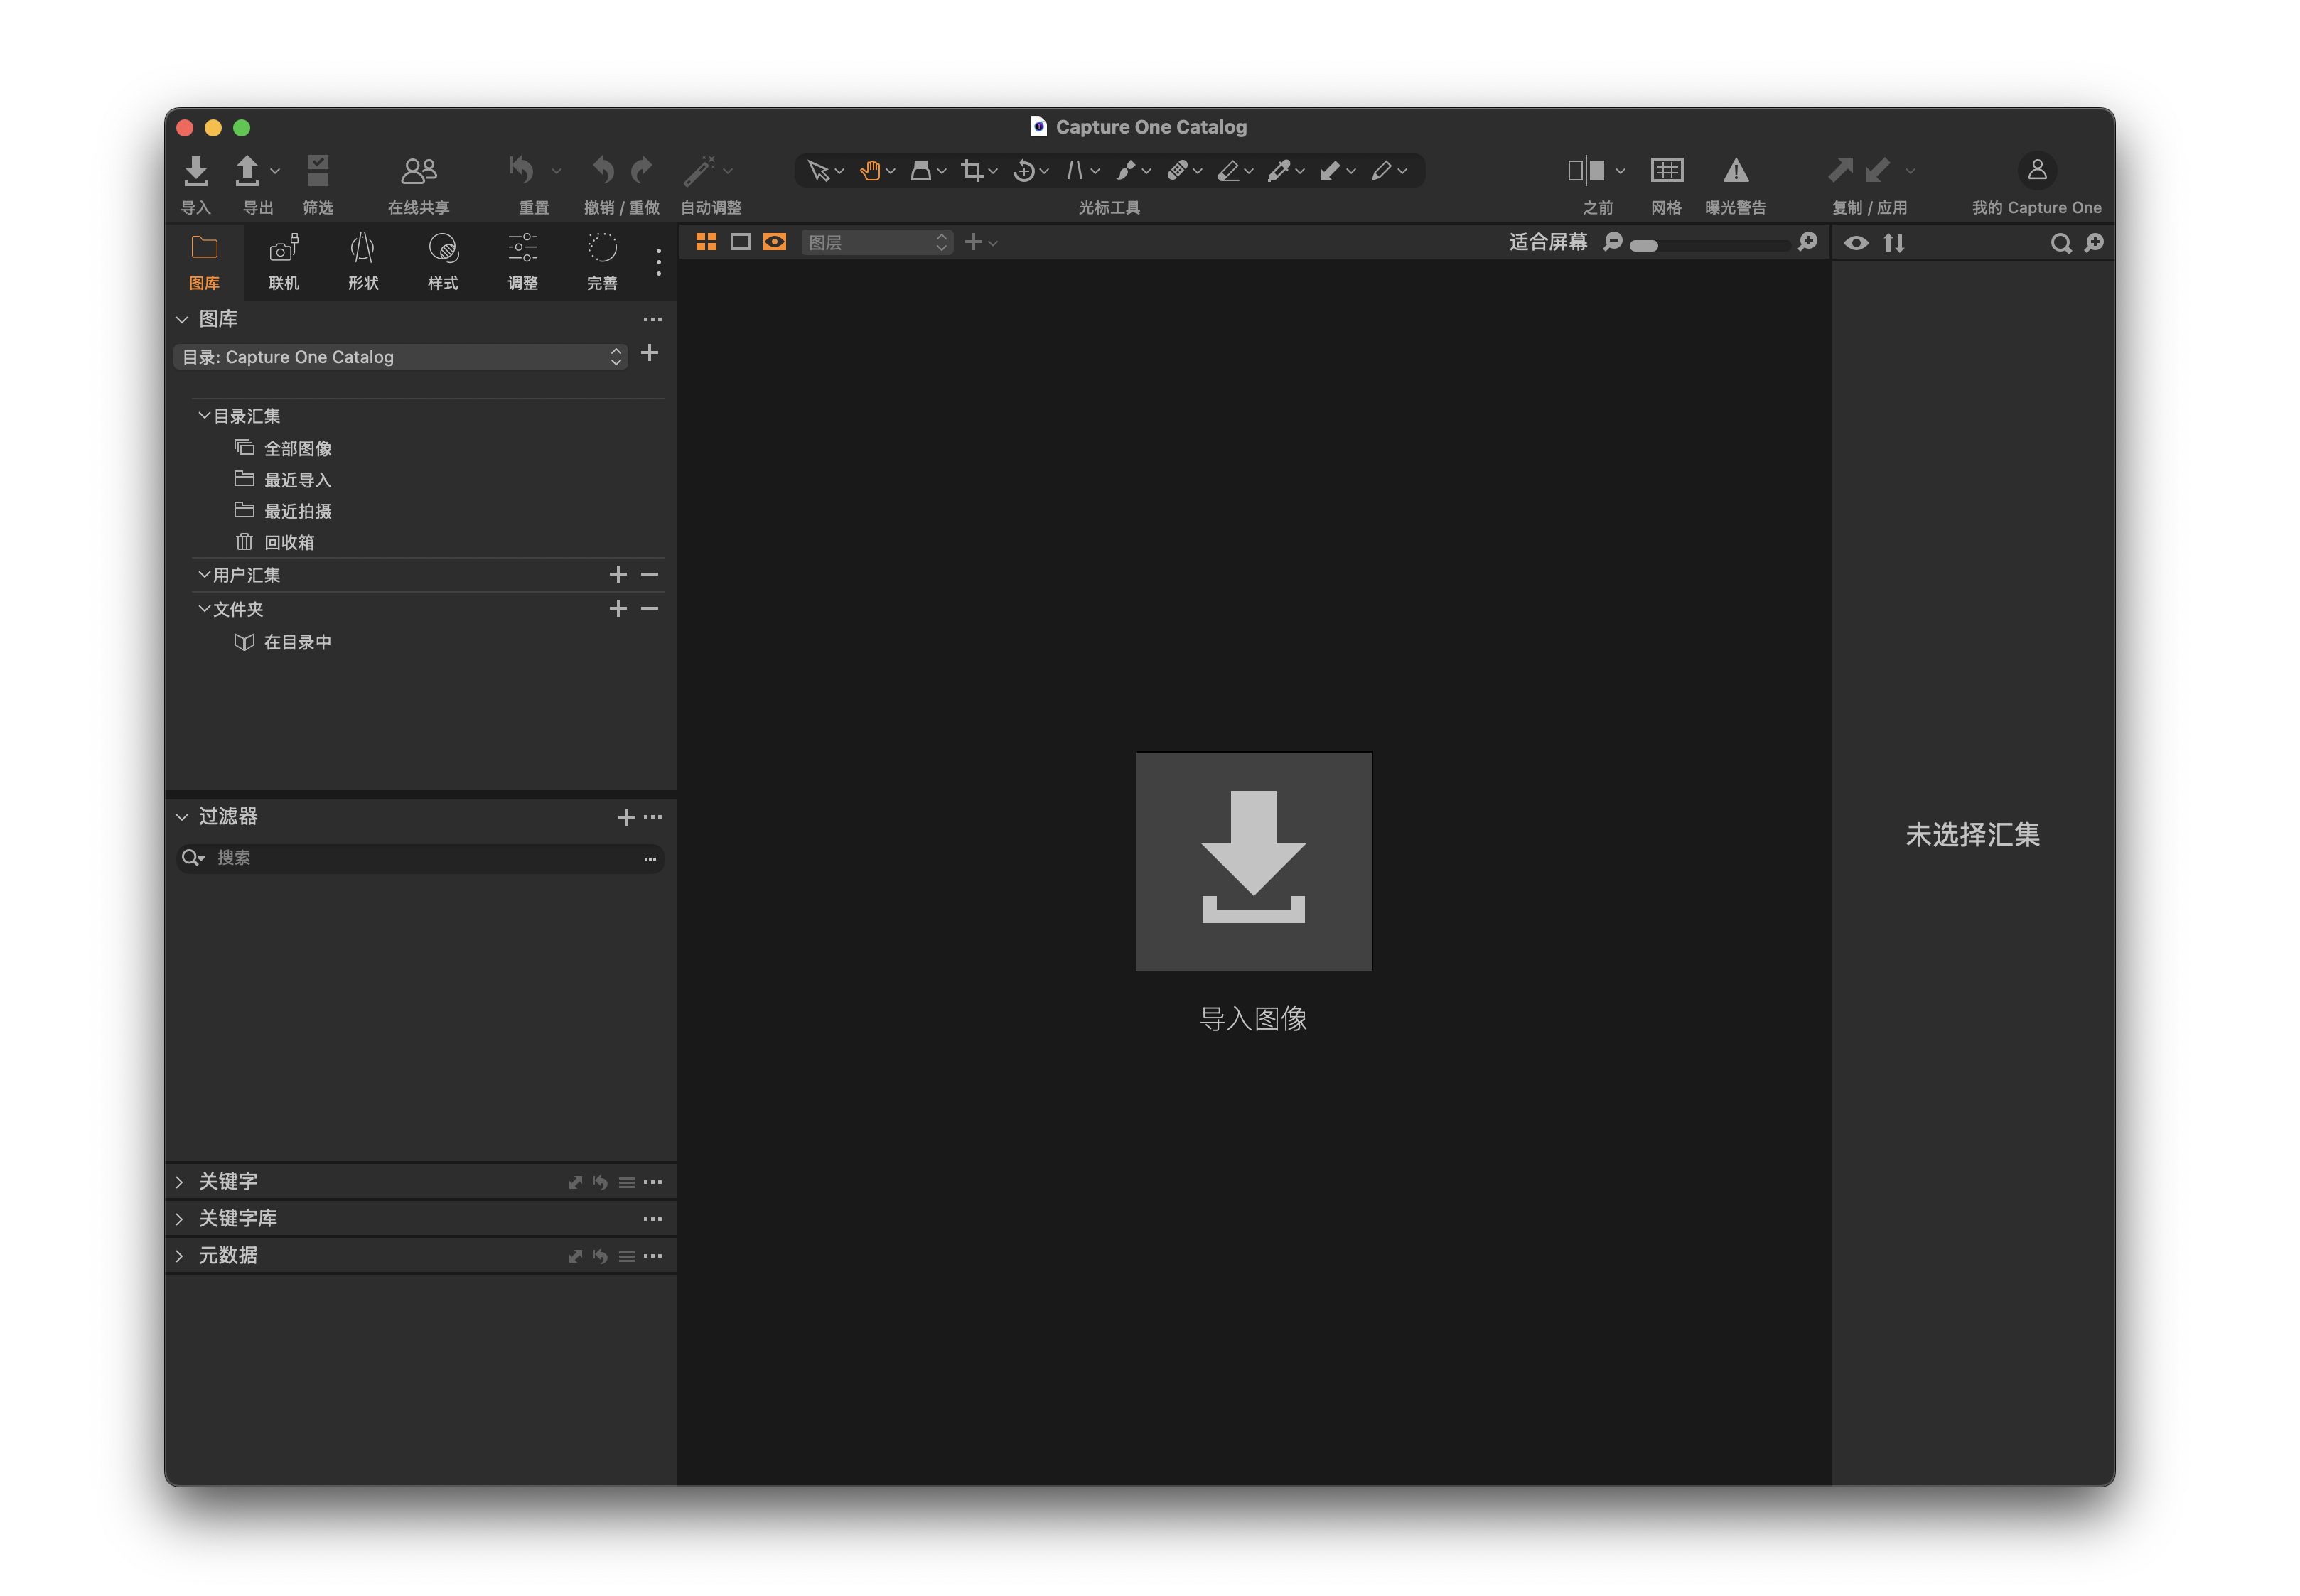Screen dimensions: 2300x1596
Task: Click the 自动调整 magic wand icon
Action: 699,170
